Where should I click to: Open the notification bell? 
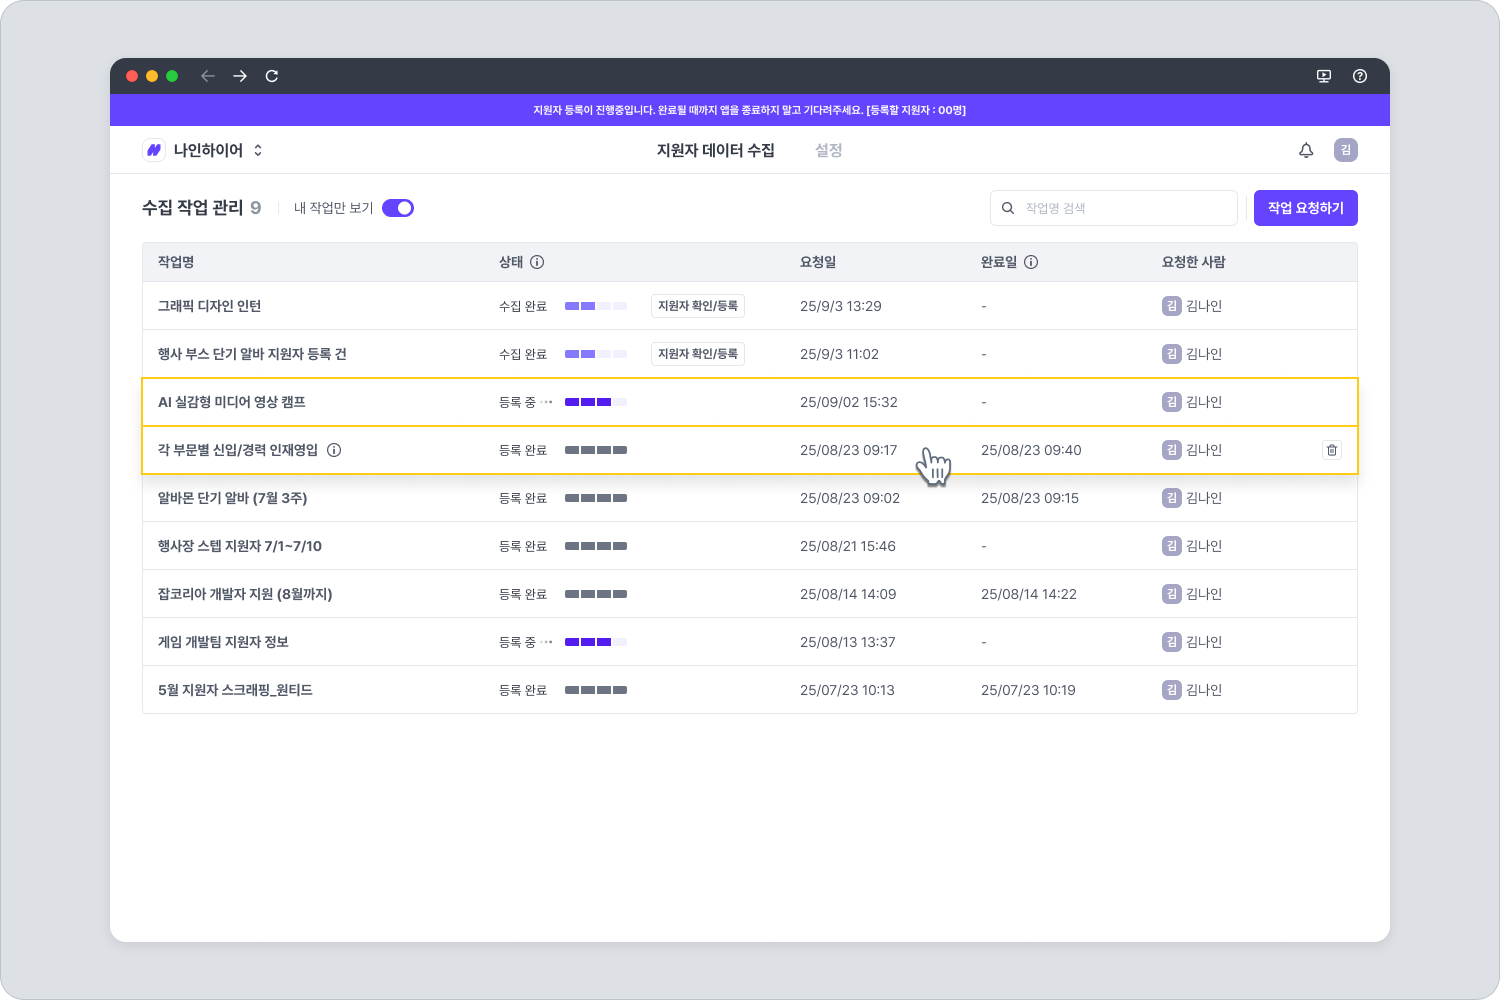click(1306, 150)
